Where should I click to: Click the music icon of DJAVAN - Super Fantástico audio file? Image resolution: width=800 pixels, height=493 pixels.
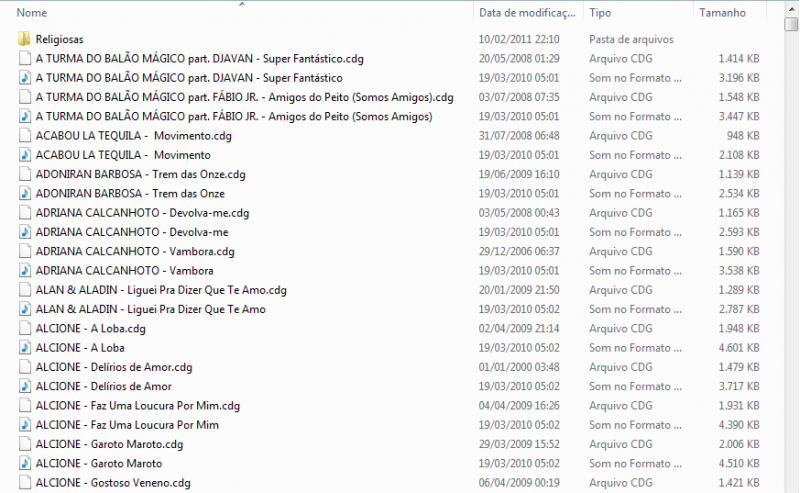click(24, 78)
